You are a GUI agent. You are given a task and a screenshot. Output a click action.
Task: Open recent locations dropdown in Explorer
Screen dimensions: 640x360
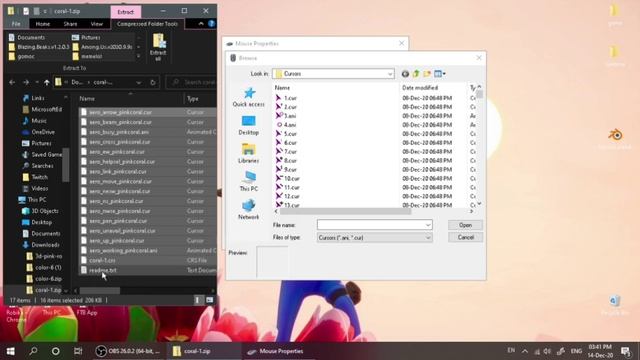pos(37,82)
